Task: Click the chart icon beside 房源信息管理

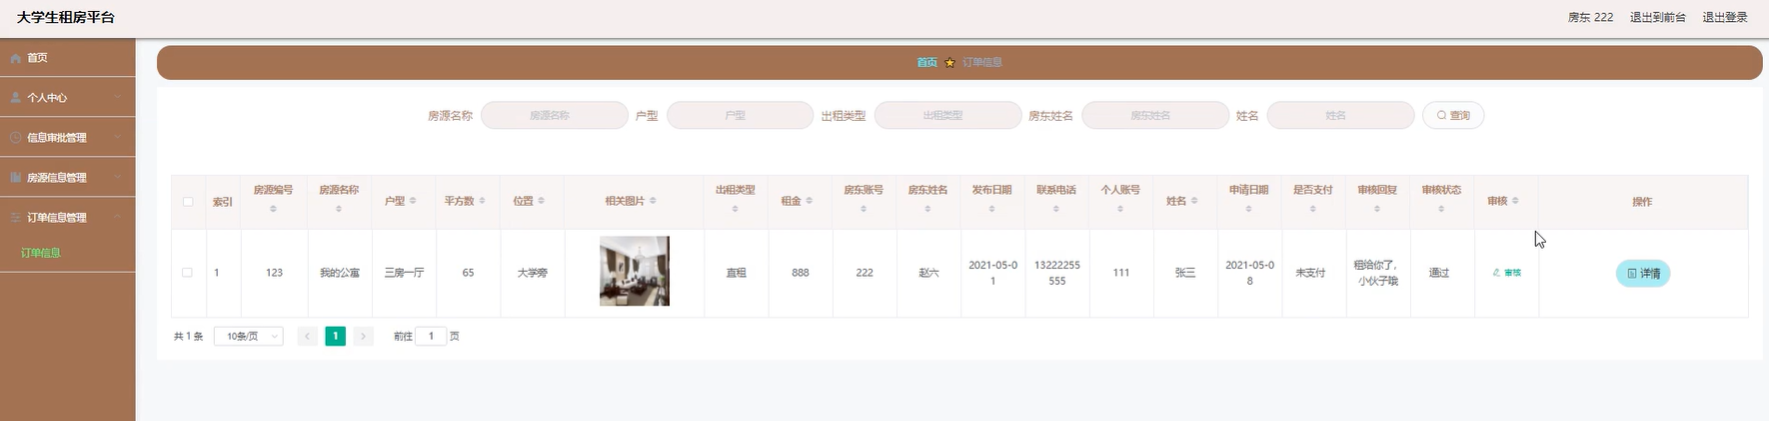Action: pos(16,177)
